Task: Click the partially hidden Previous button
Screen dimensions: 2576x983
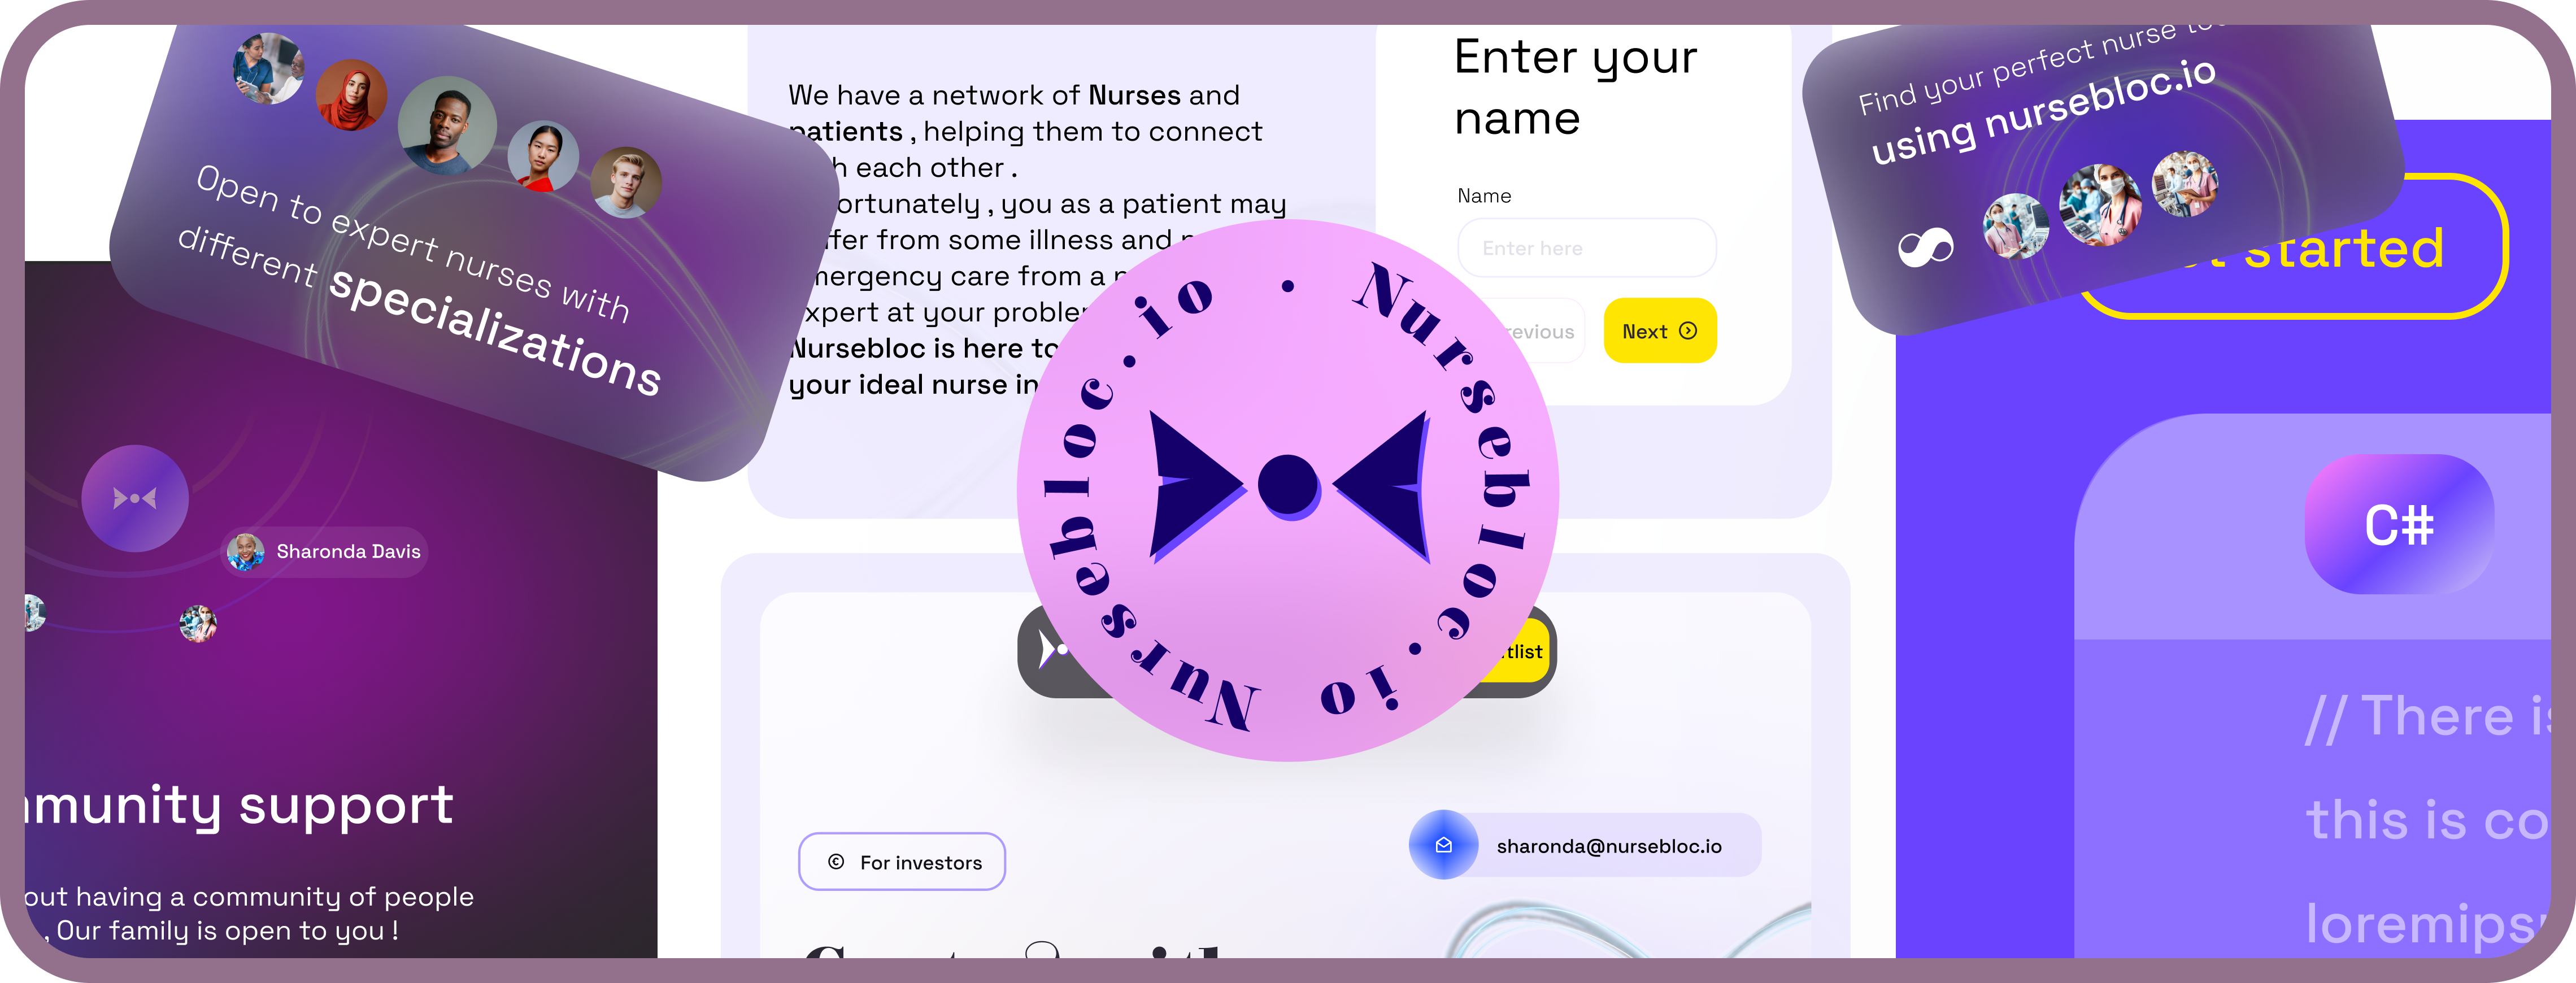Action: [1535, 331]
